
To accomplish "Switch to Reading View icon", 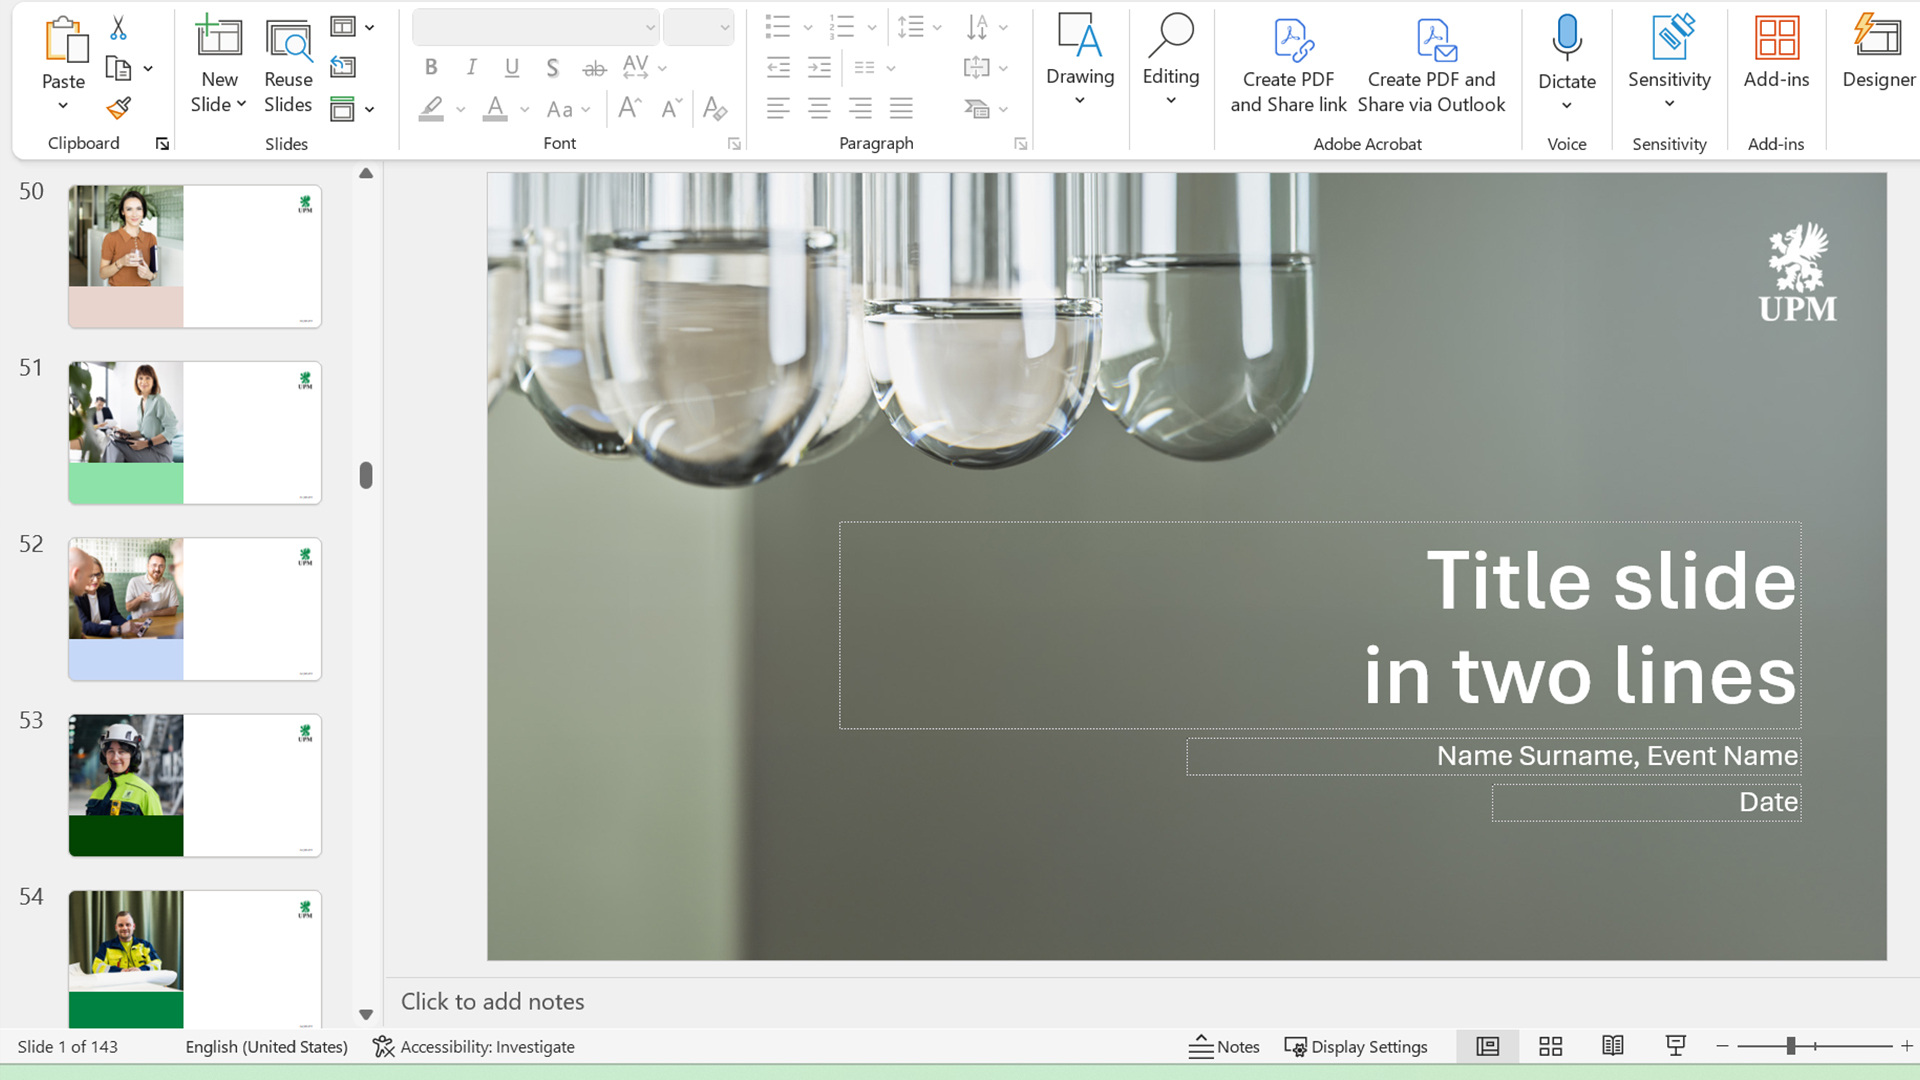I will click(x=1612, y=1046).
